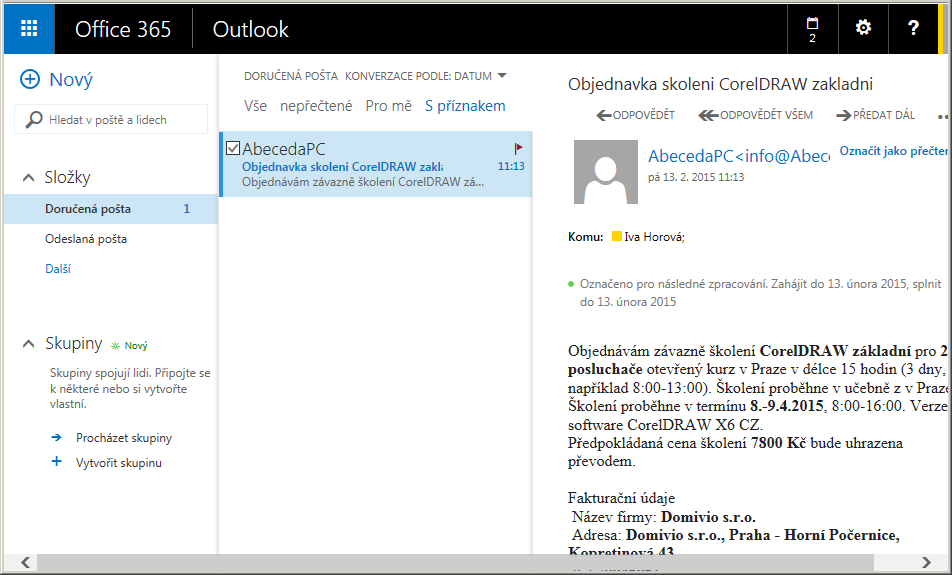Focus the Hledat v poště a lidech field
Screen dimensions: 952x575
click(x=111, y=120)
